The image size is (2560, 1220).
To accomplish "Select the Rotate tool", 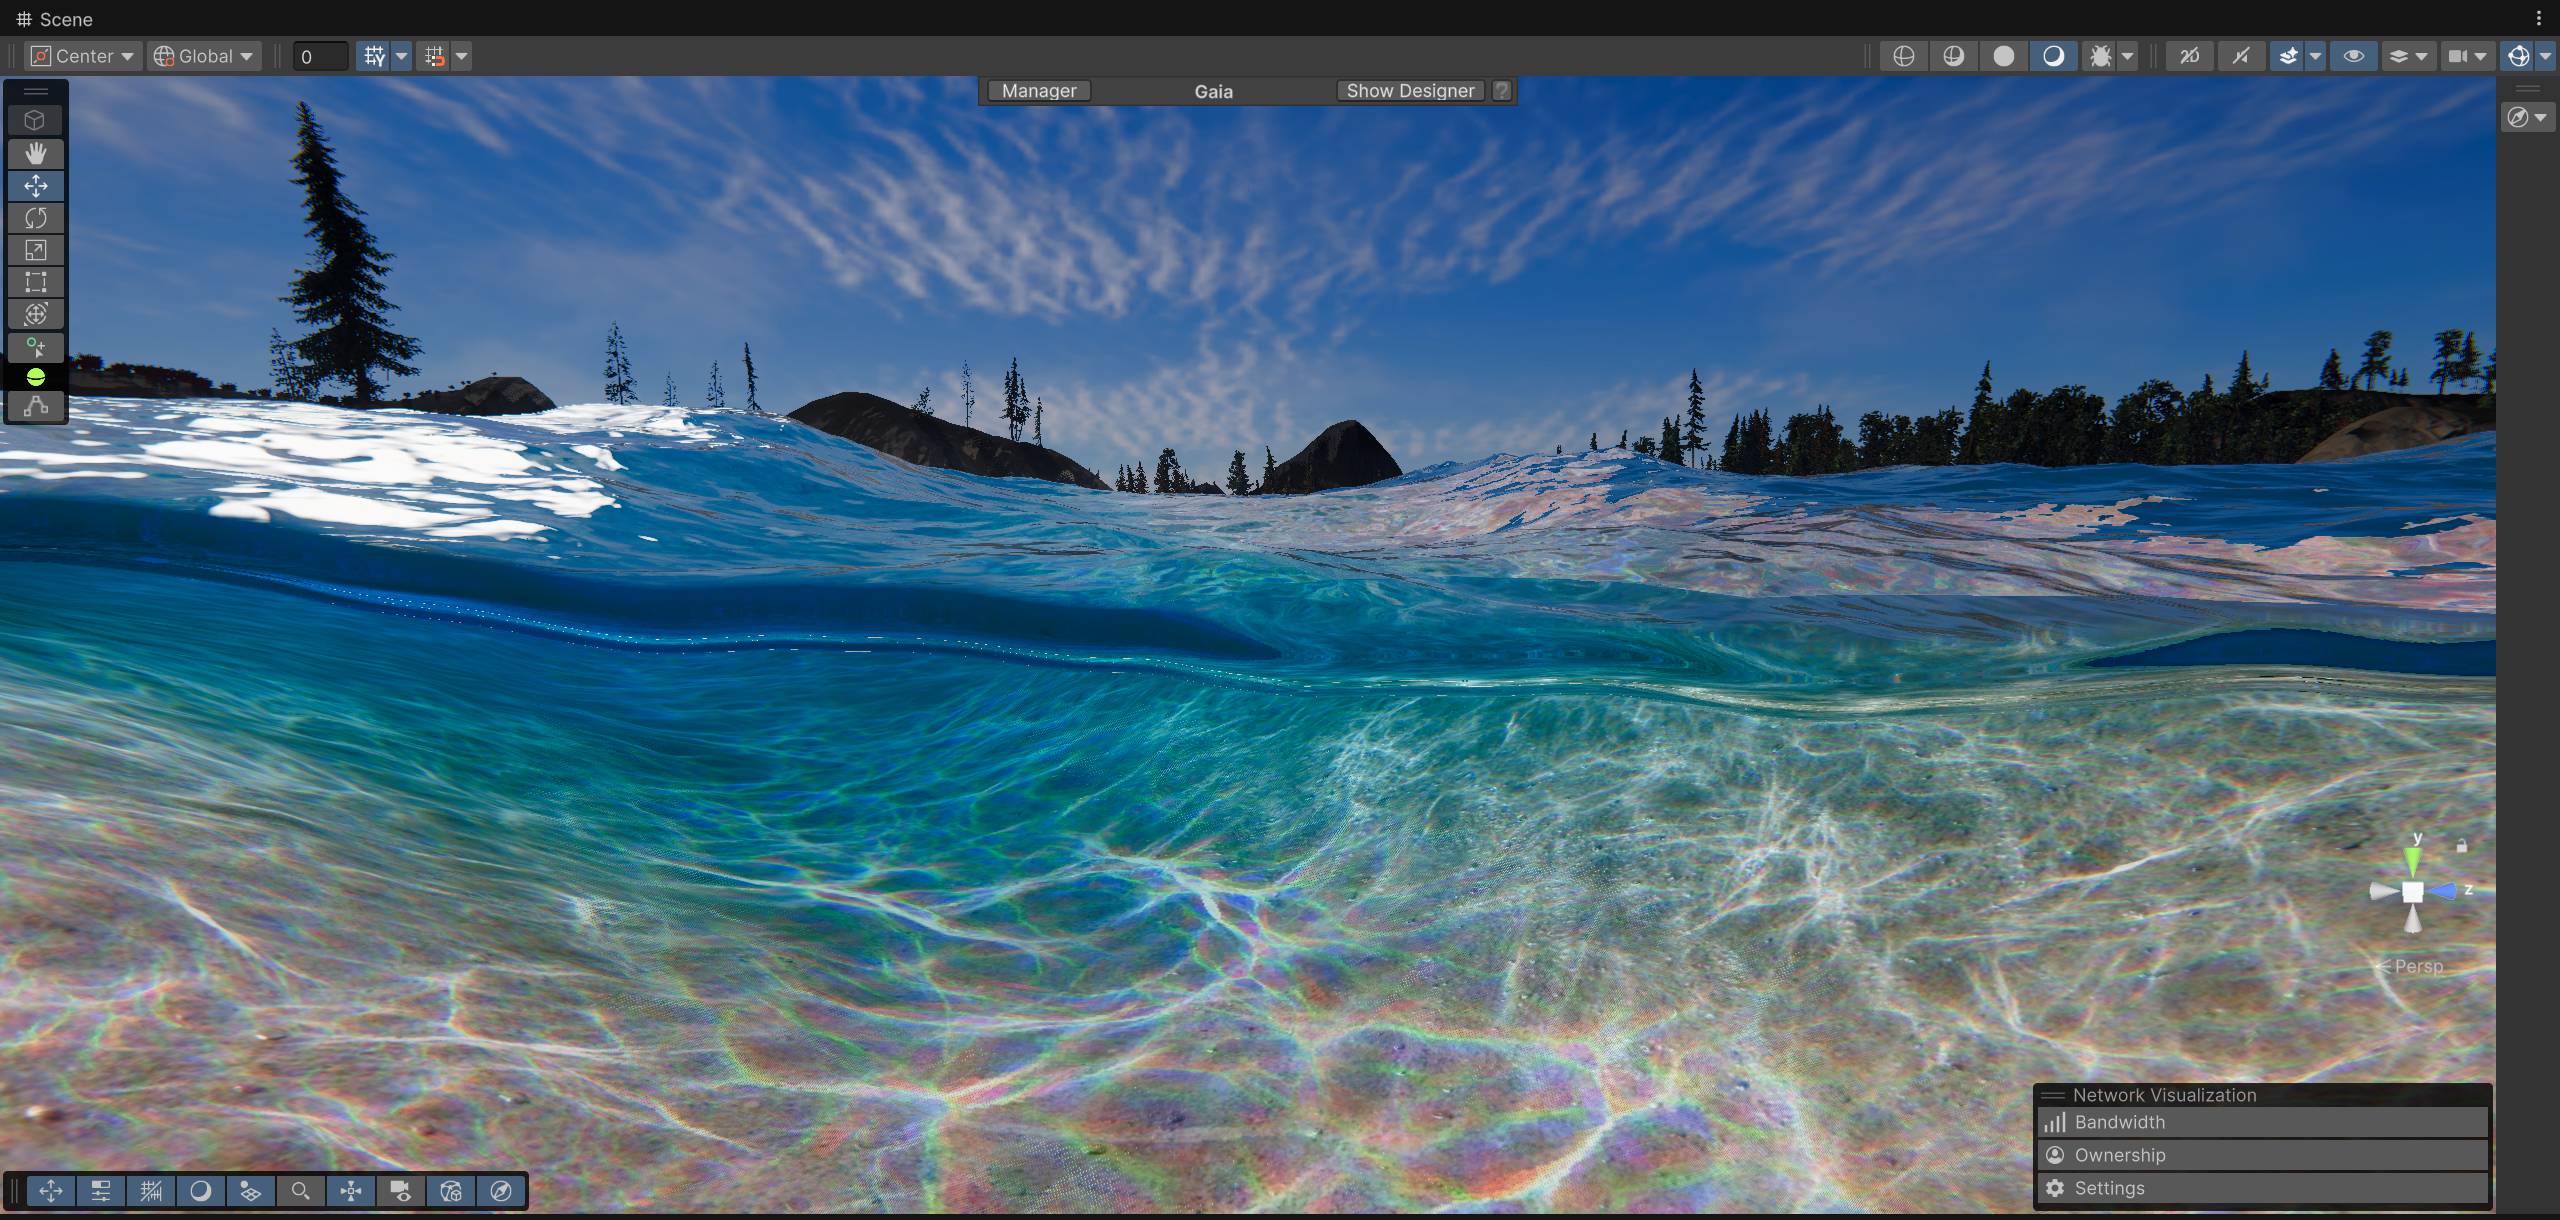I will [36, 218].
